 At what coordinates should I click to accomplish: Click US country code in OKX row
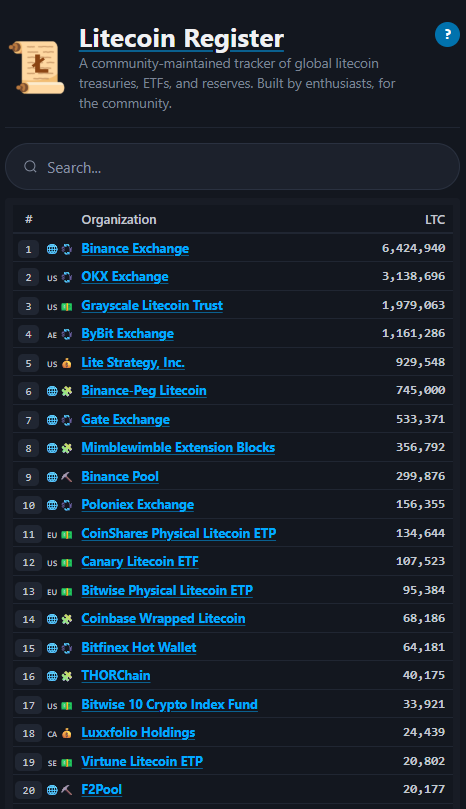(52, 278)
